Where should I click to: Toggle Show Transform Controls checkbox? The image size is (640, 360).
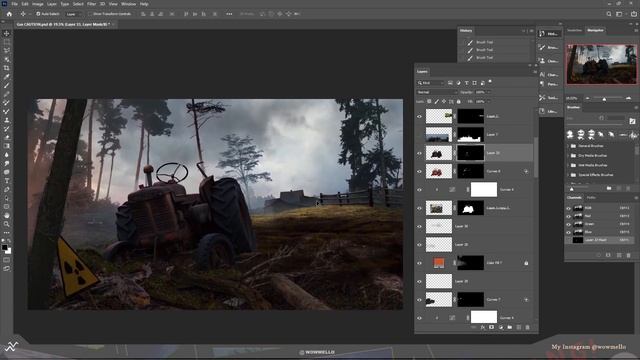(91, 14)
